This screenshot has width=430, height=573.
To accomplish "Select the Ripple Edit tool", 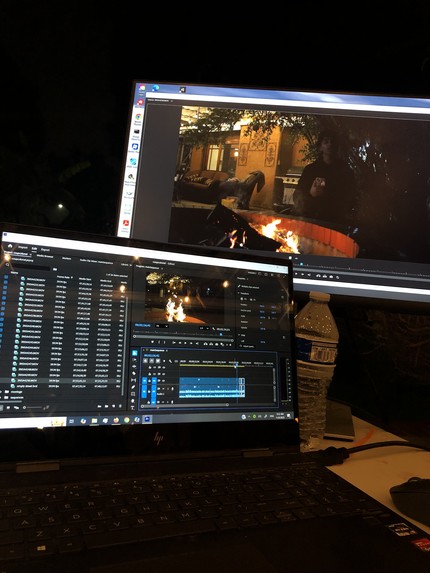I will coord(134,367).
